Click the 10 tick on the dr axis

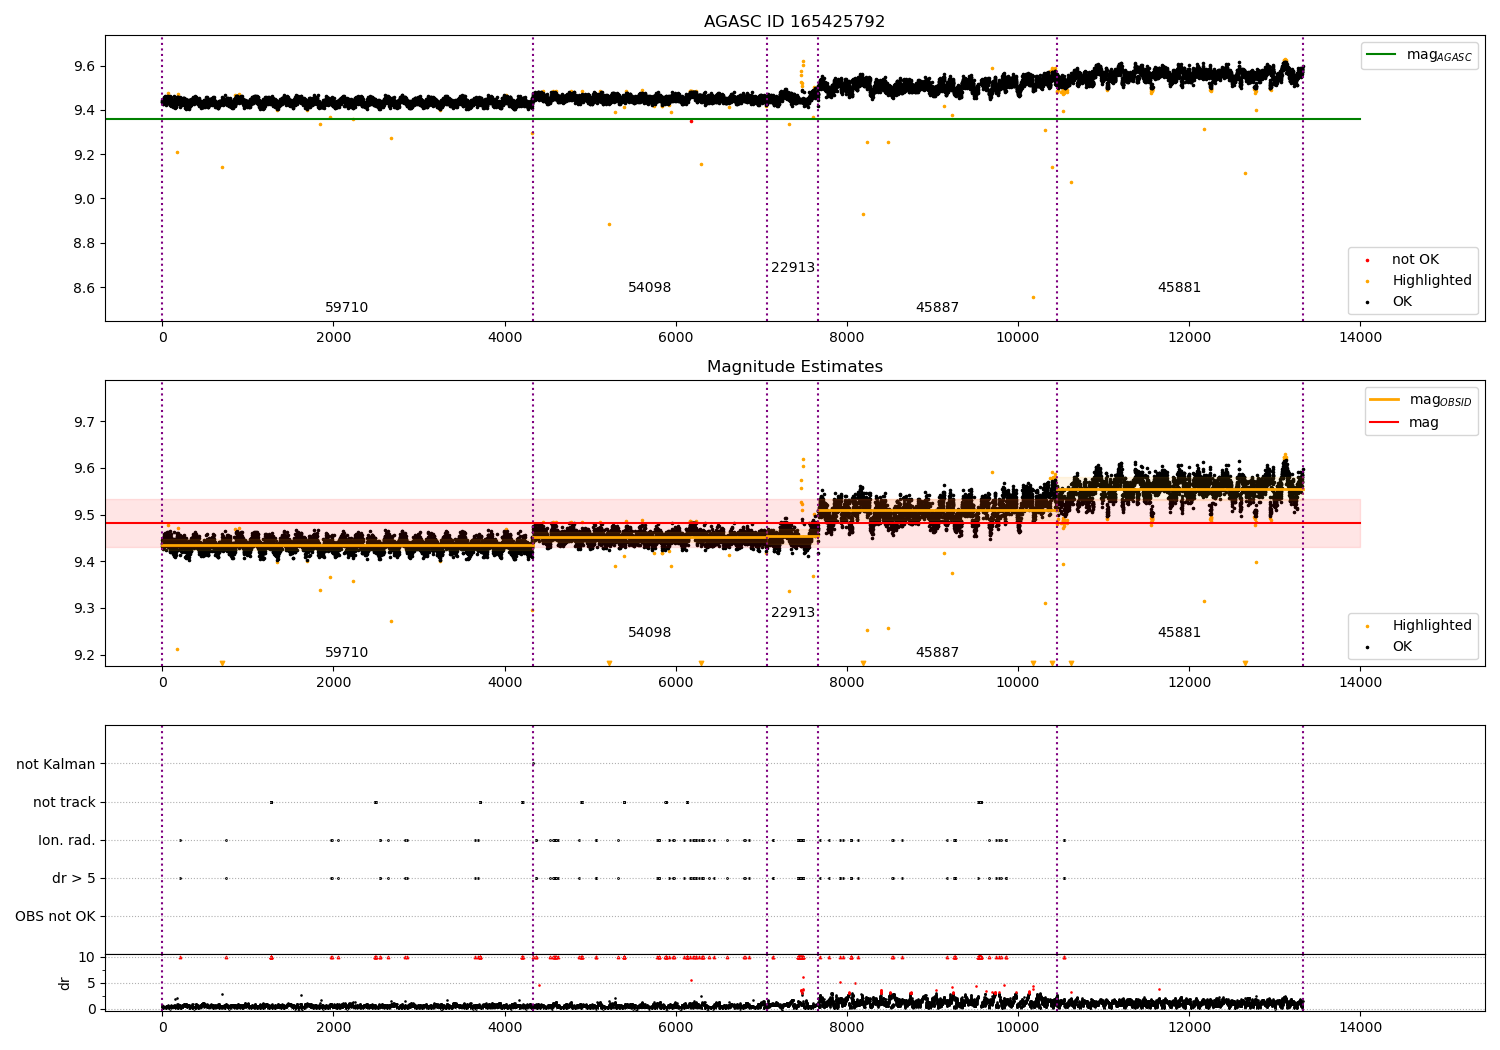coord(87,957)
